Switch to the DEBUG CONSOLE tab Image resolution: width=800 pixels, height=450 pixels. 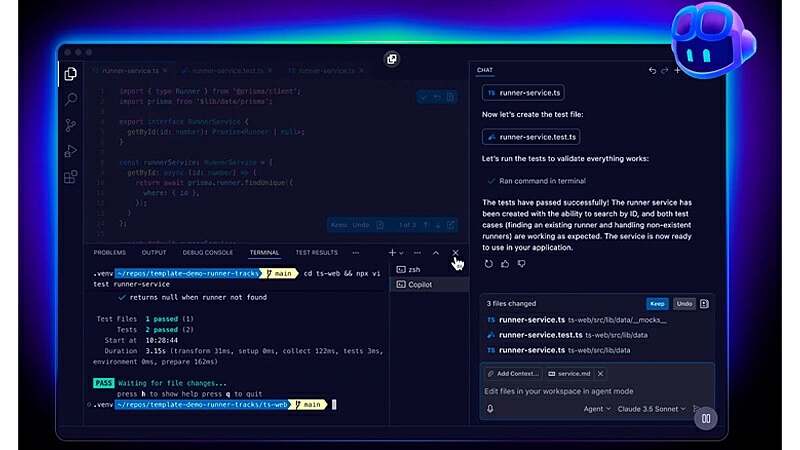pos(208,253)
